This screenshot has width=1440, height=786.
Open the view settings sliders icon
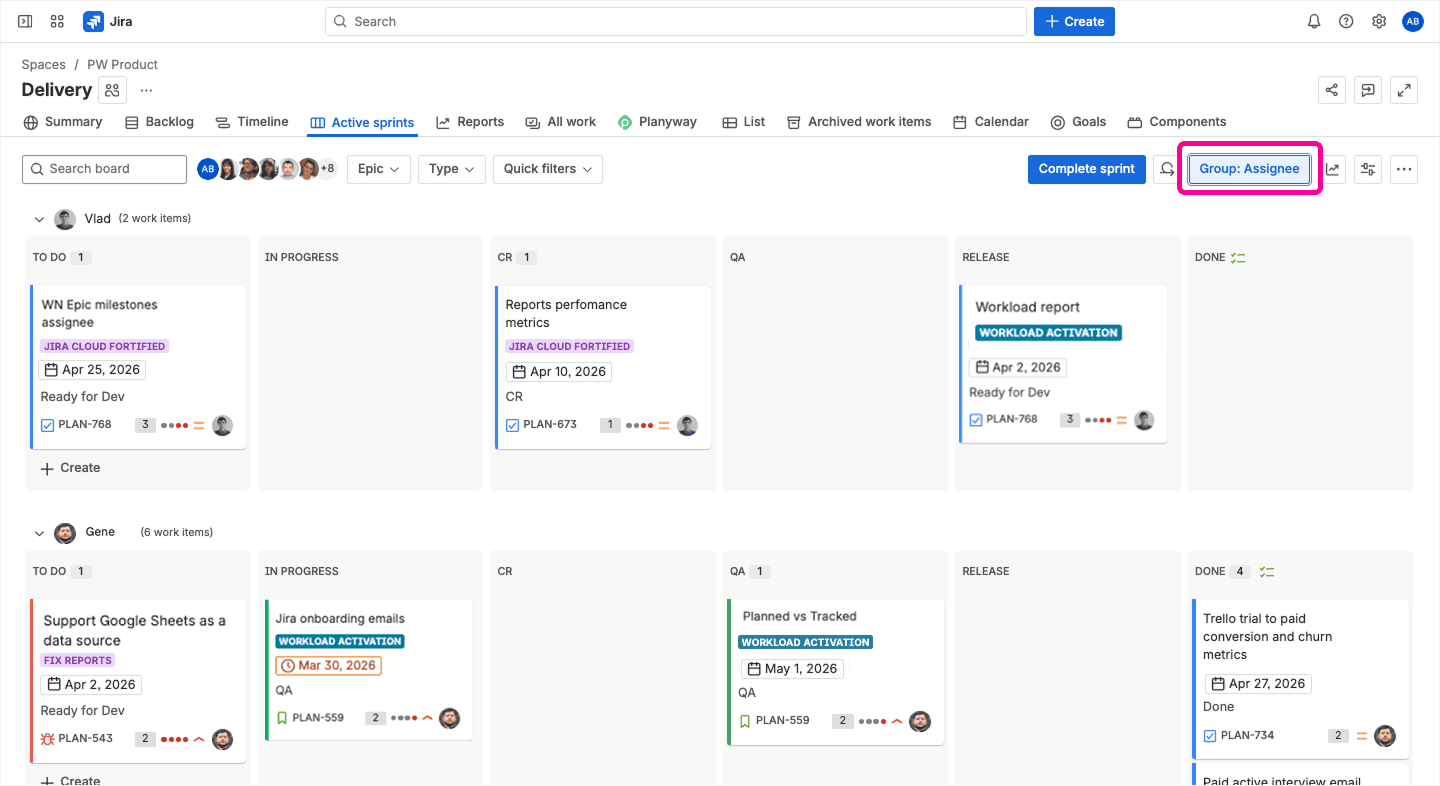(1368, 169)
